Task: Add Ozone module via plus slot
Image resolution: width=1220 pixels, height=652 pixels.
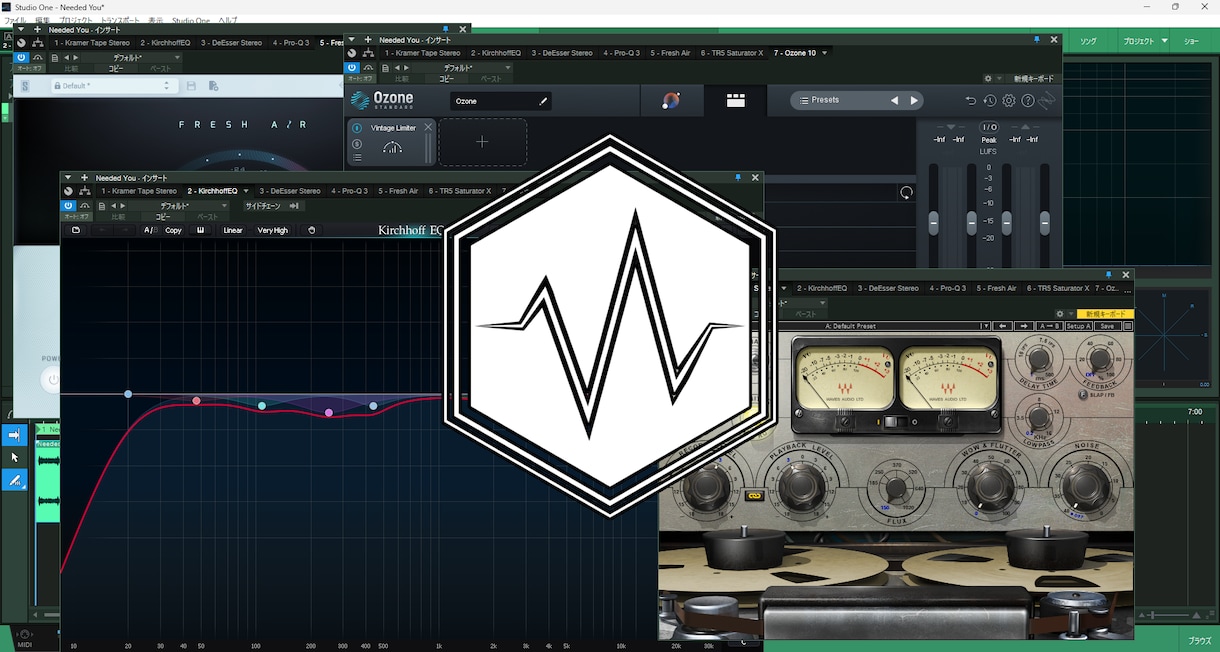Action: pyautogui.click(x=482, y=142)
